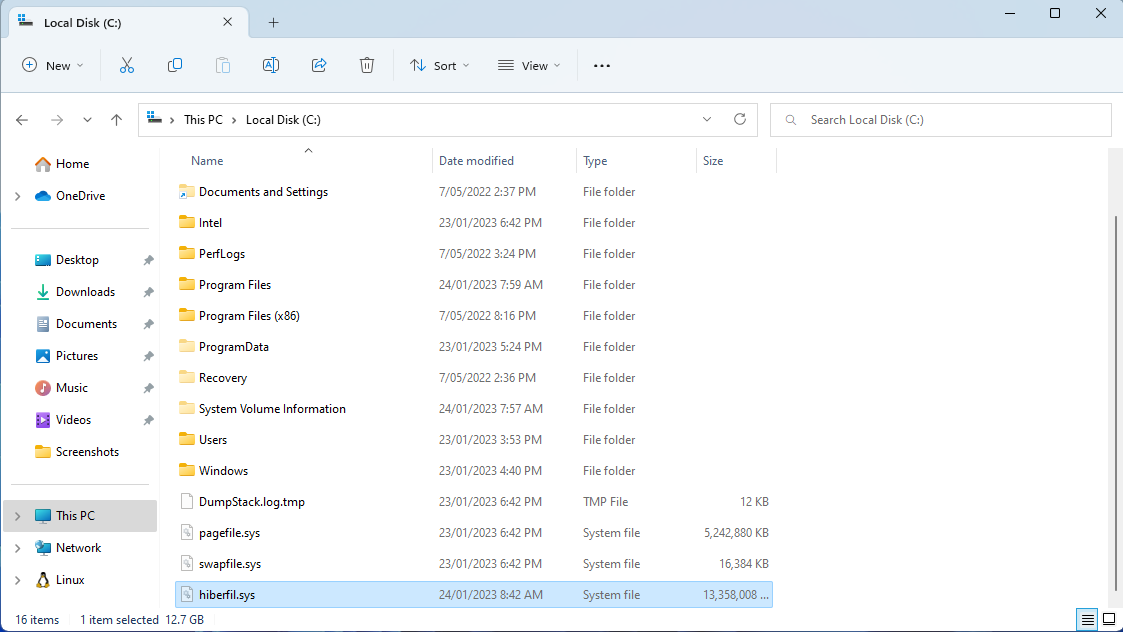Open the New dropdown menu

click(52, 65)
